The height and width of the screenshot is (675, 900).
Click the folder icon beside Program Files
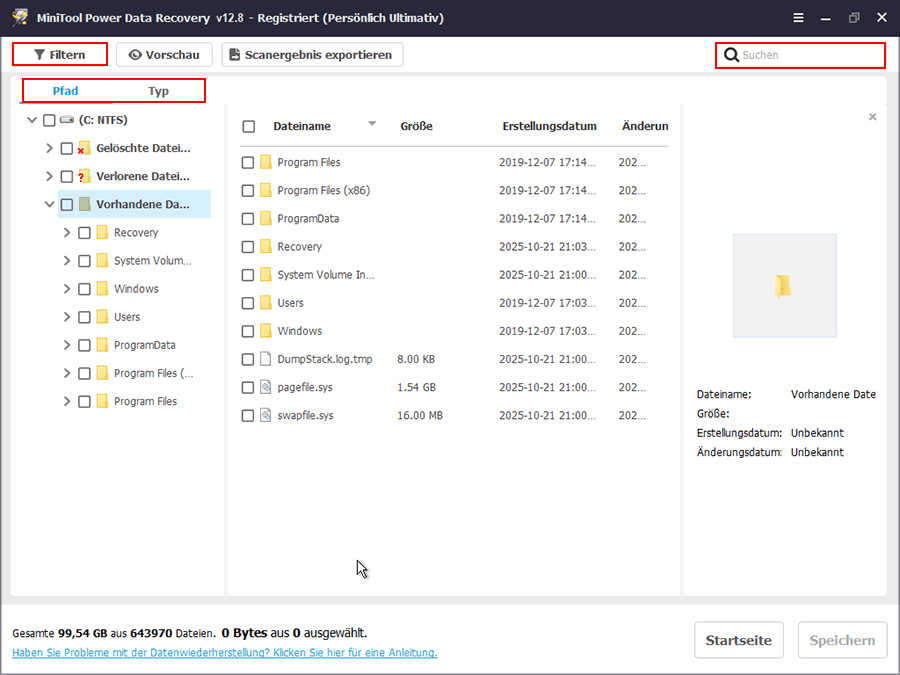[x=264, y=162]
